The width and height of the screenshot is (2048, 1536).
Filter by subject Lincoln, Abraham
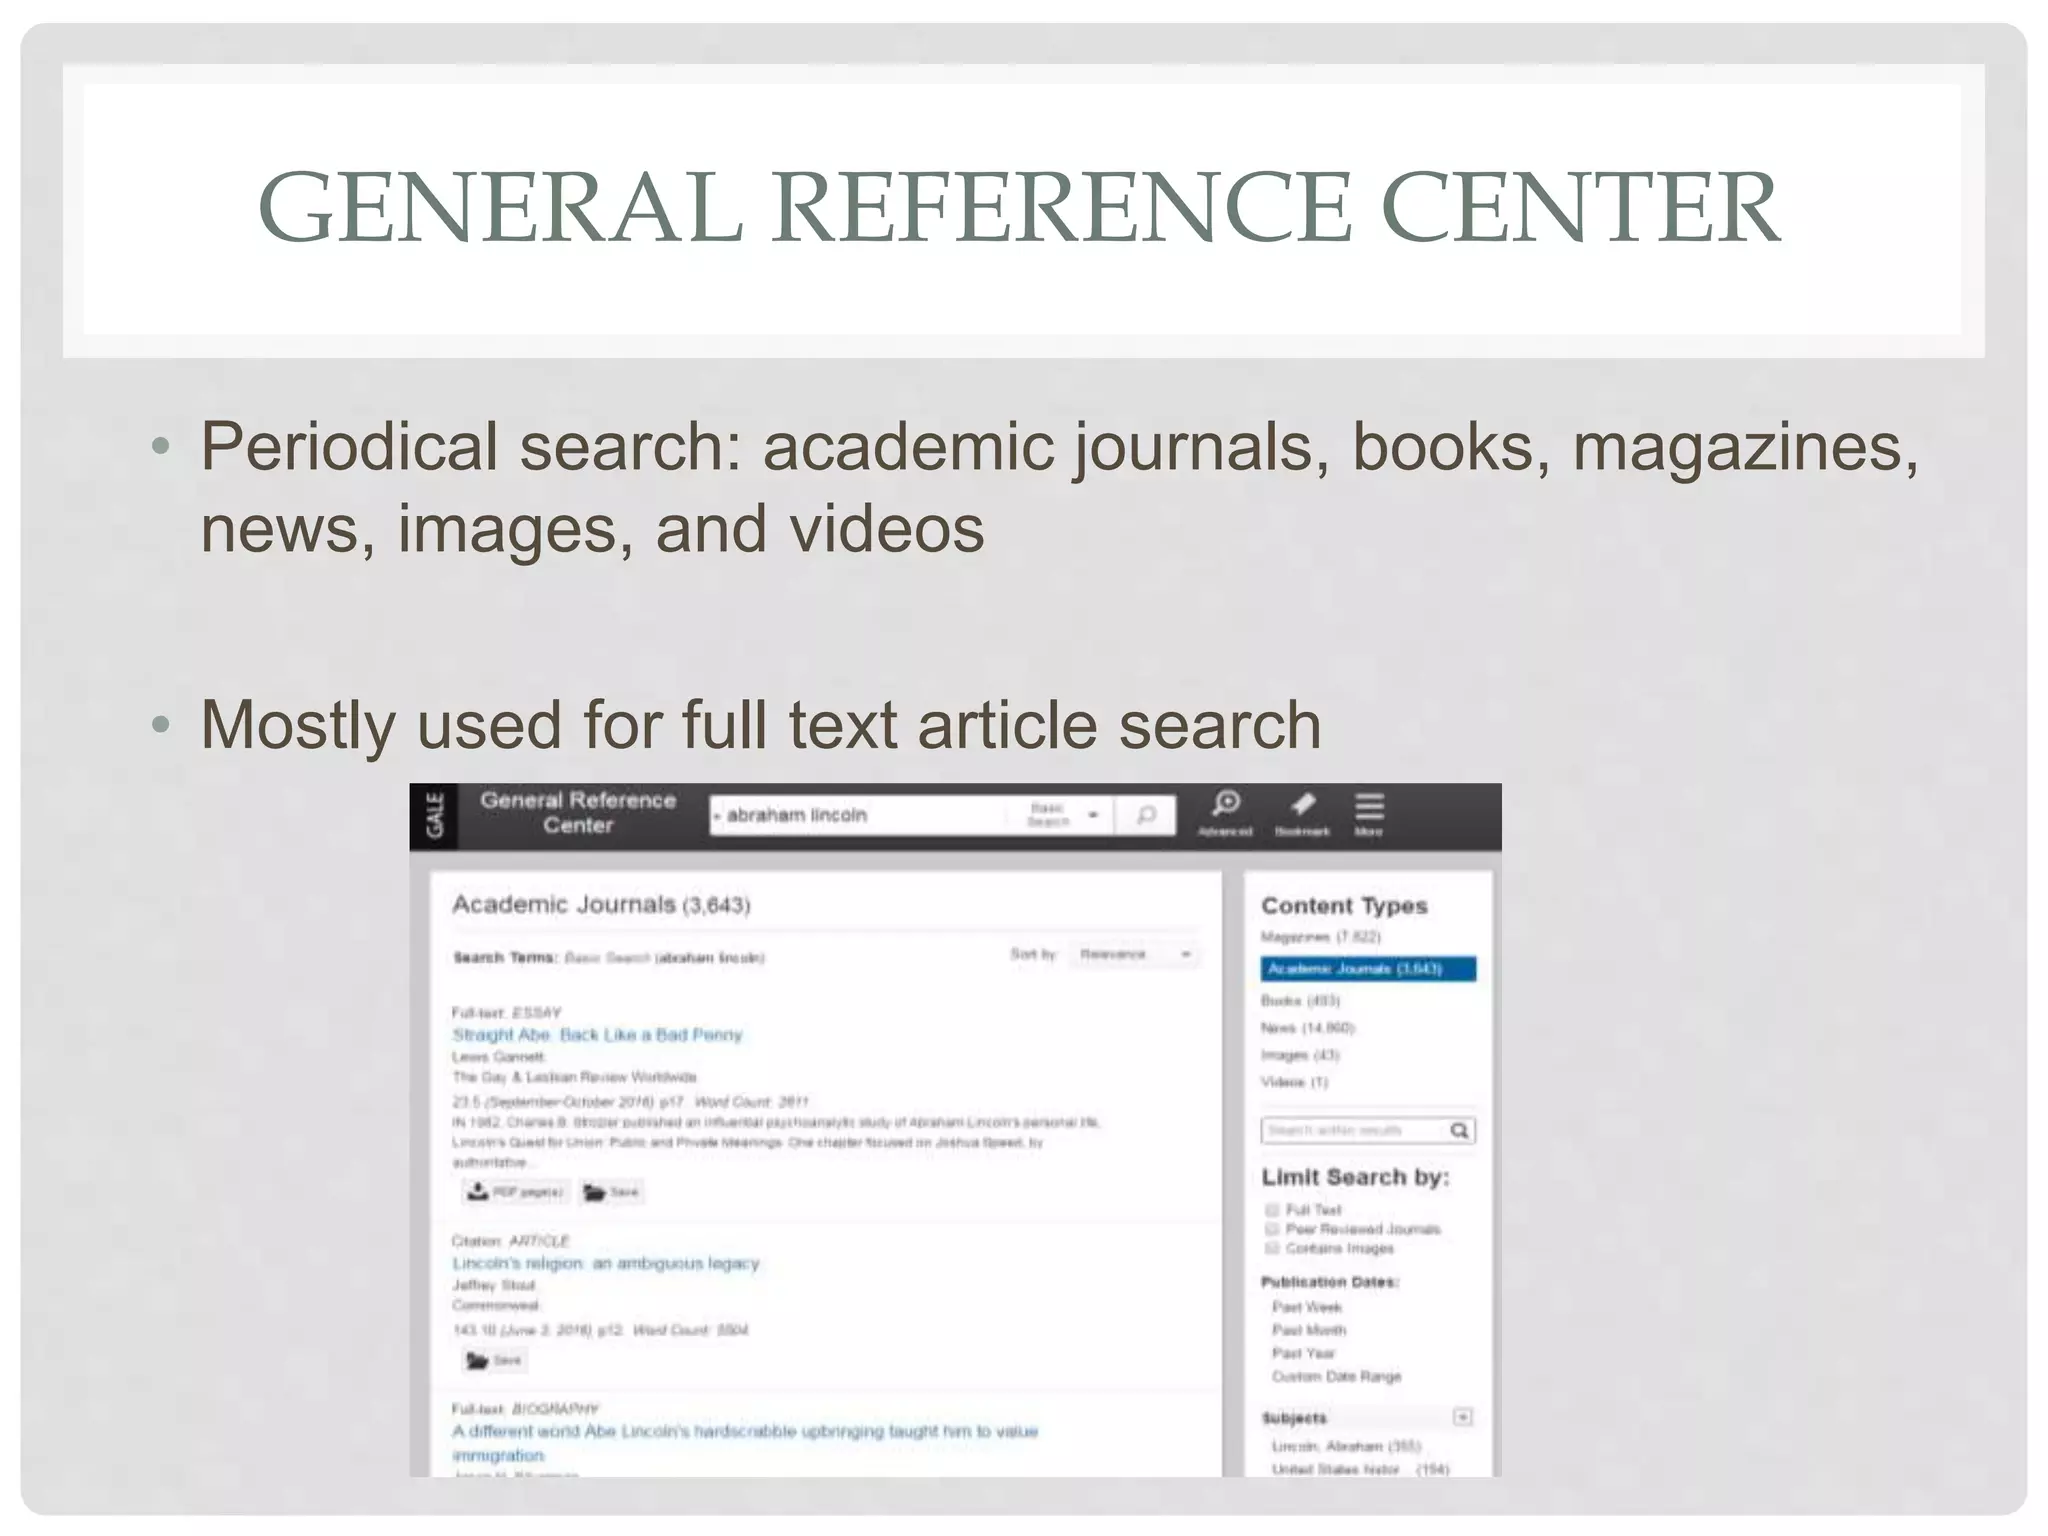(1346, 1446)
